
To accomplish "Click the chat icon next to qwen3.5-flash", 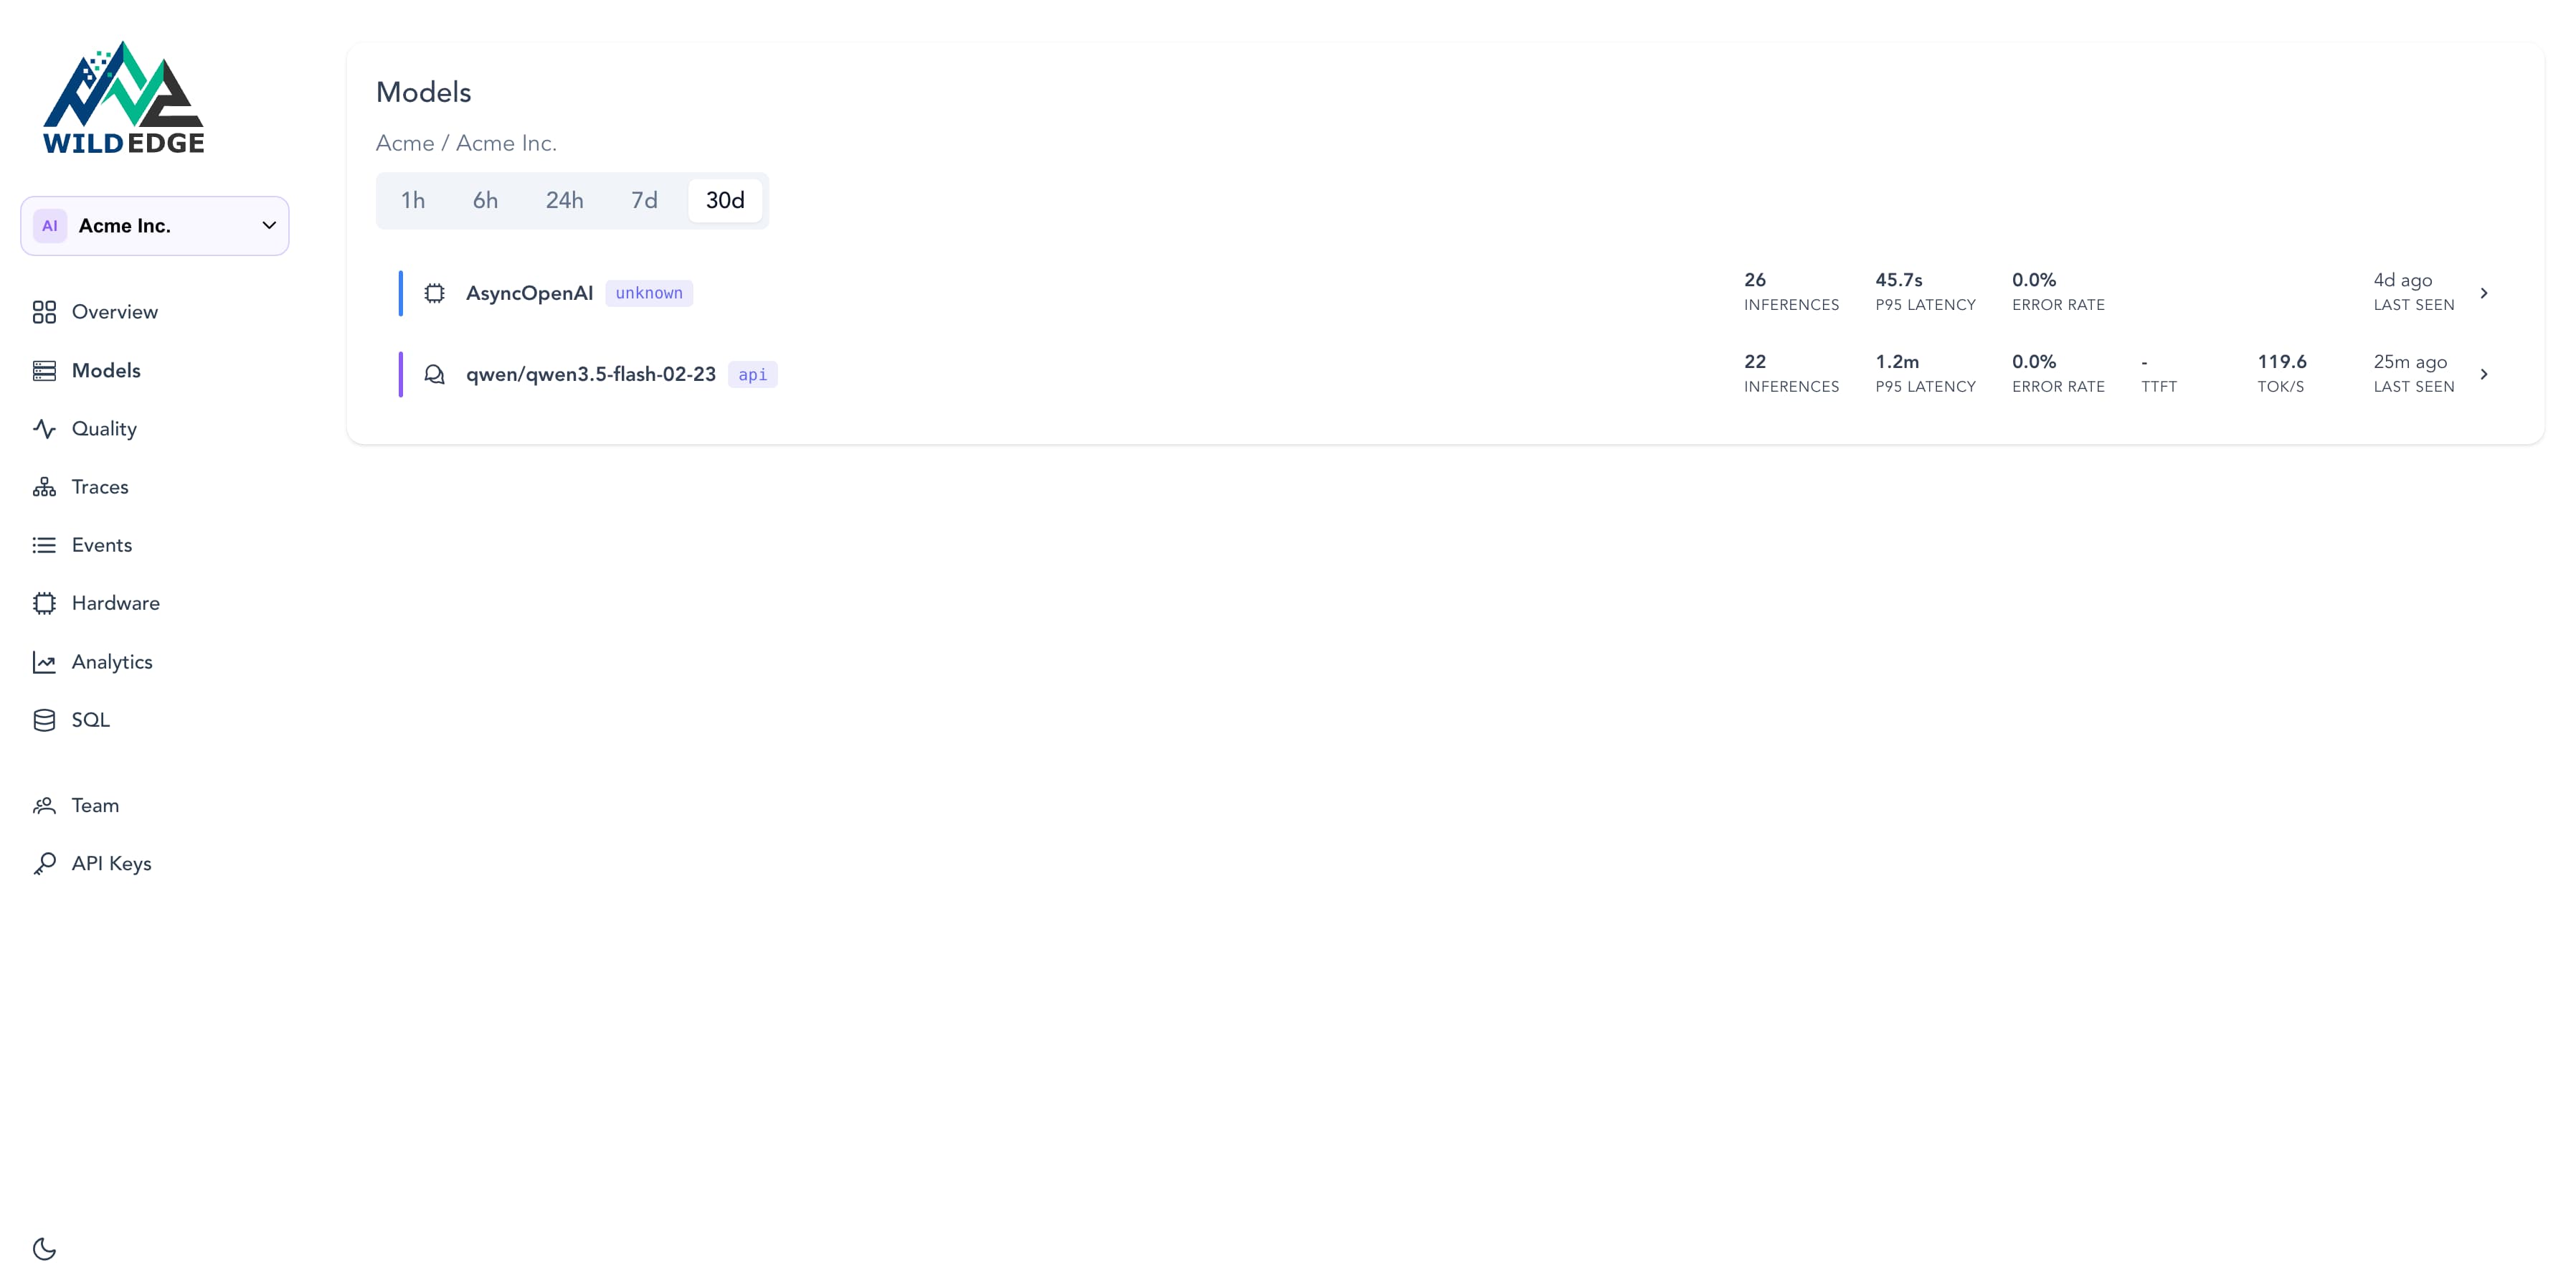I will coord(435,374).
